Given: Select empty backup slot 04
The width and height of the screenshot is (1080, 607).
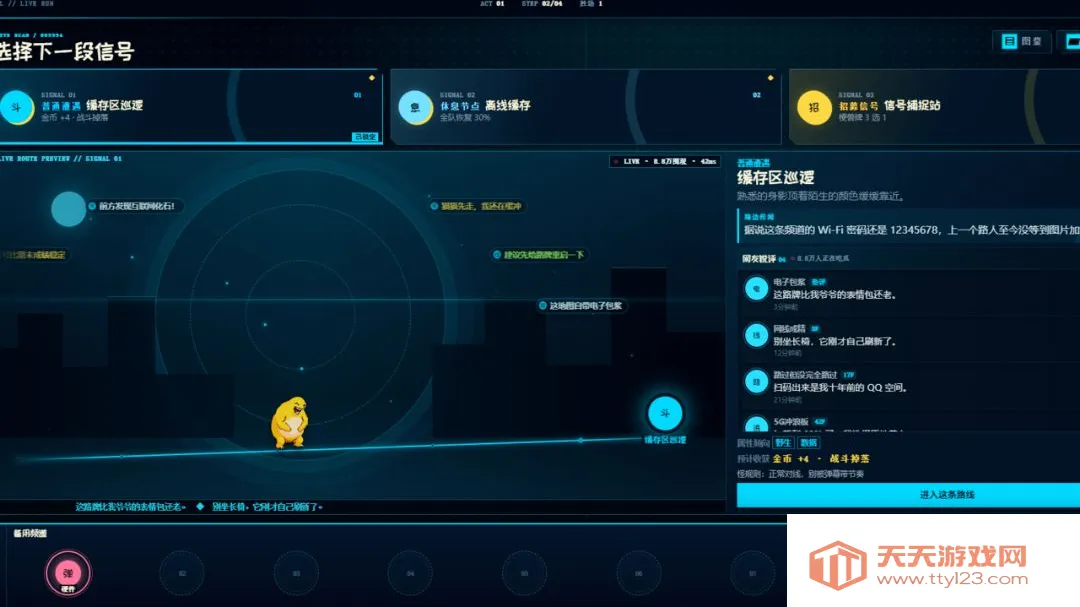Looking at the screenshot, I should 411,573.
